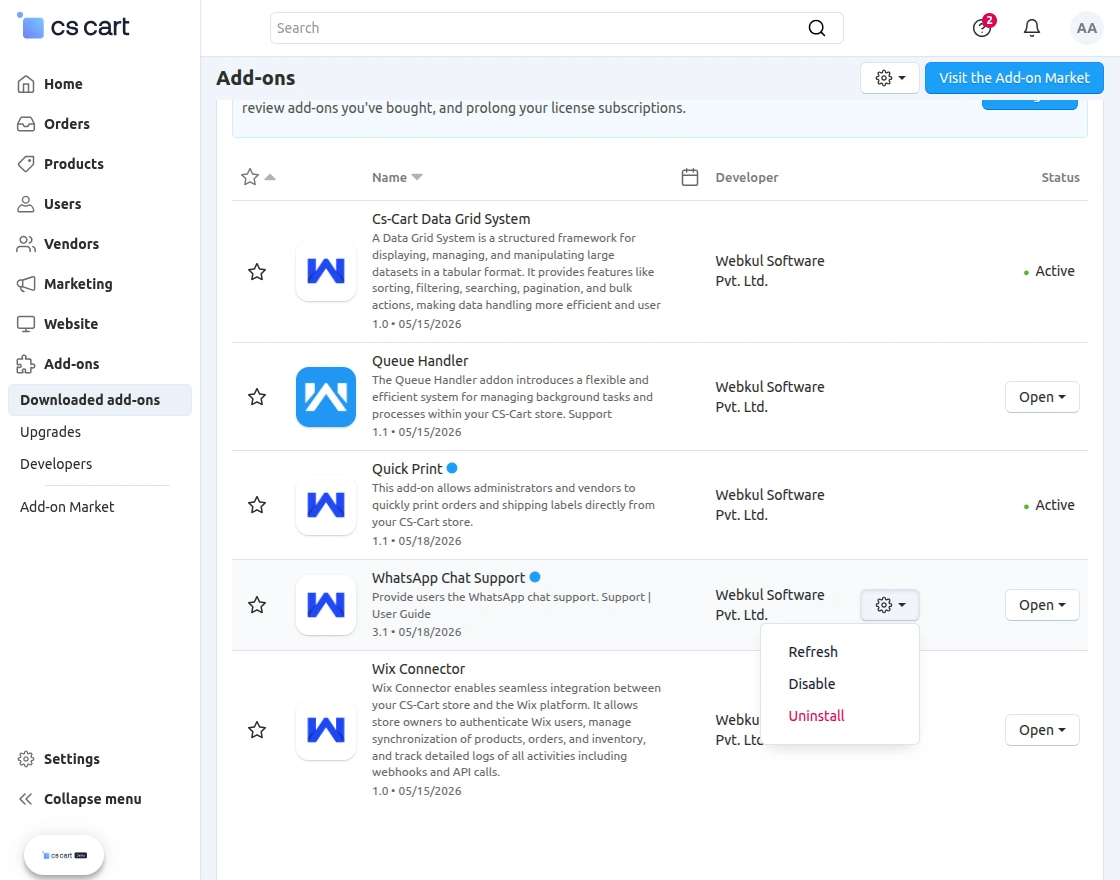This screenshot has width=1120, height=880.
Task: Click the WhatsApp Chat Support logo
Action: 326,605
